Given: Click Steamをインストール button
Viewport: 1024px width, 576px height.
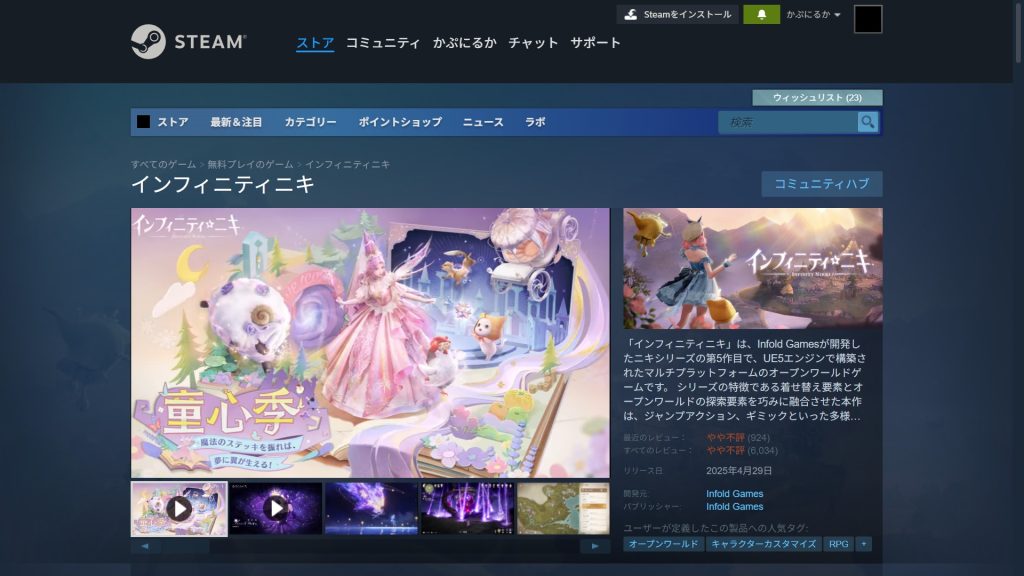Looking at the screenshot, I should 678,14.
